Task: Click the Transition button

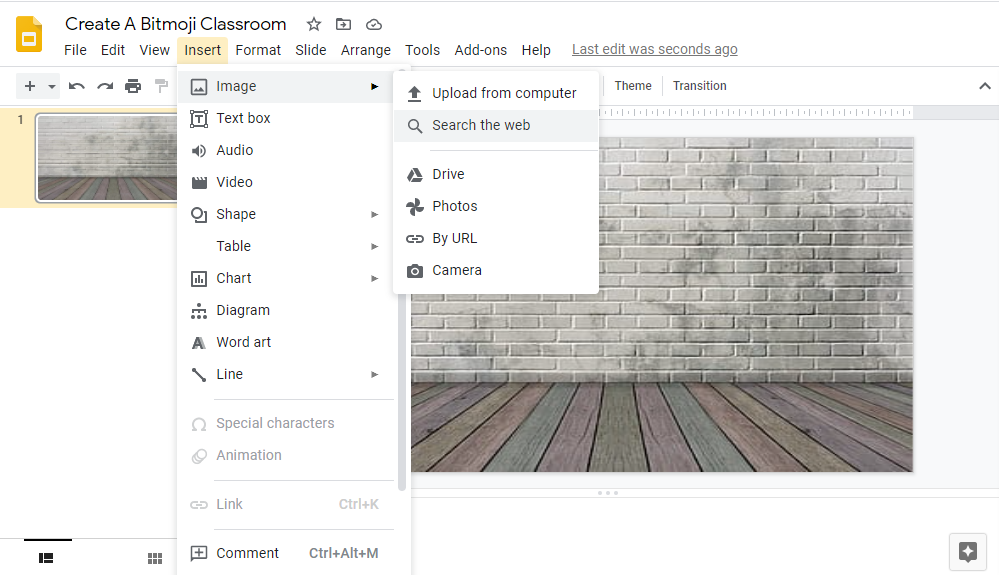Action: pyautogui.click(x=699, y=86)
